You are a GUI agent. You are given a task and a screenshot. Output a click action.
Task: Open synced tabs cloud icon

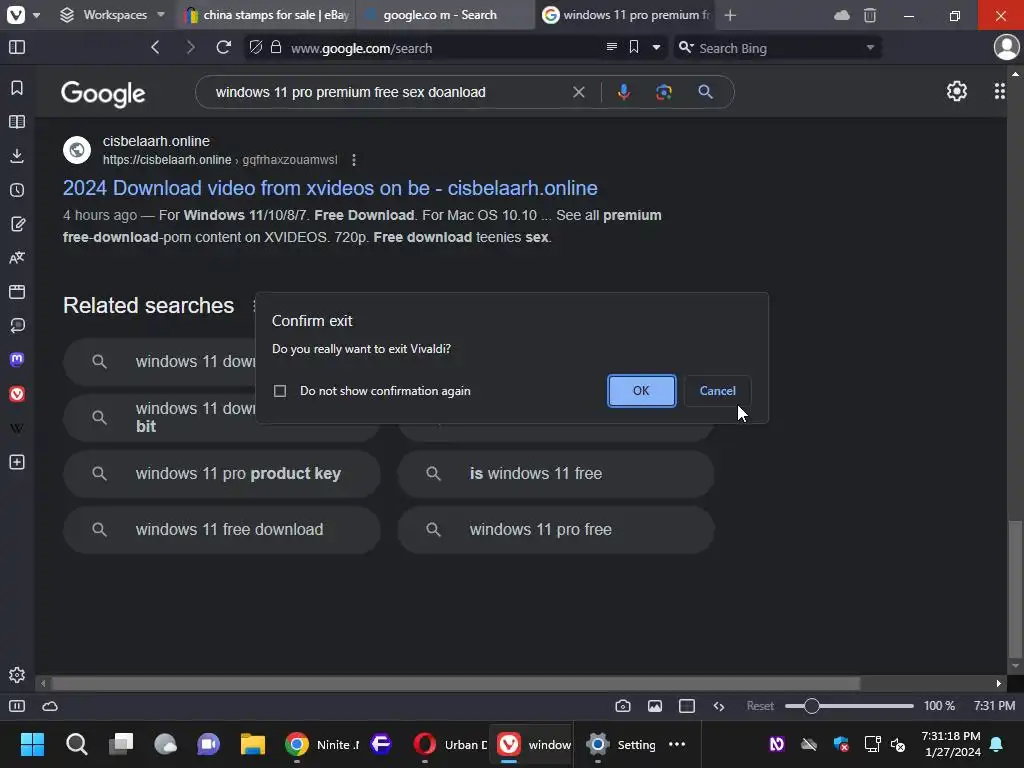842,15
